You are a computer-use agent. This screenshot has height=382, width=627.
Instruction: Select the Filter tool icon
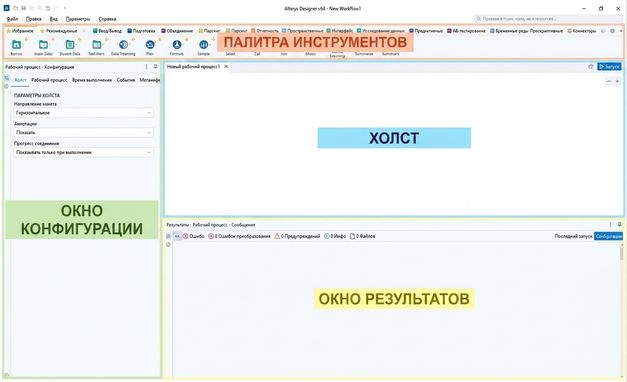(x=150, y=44)
